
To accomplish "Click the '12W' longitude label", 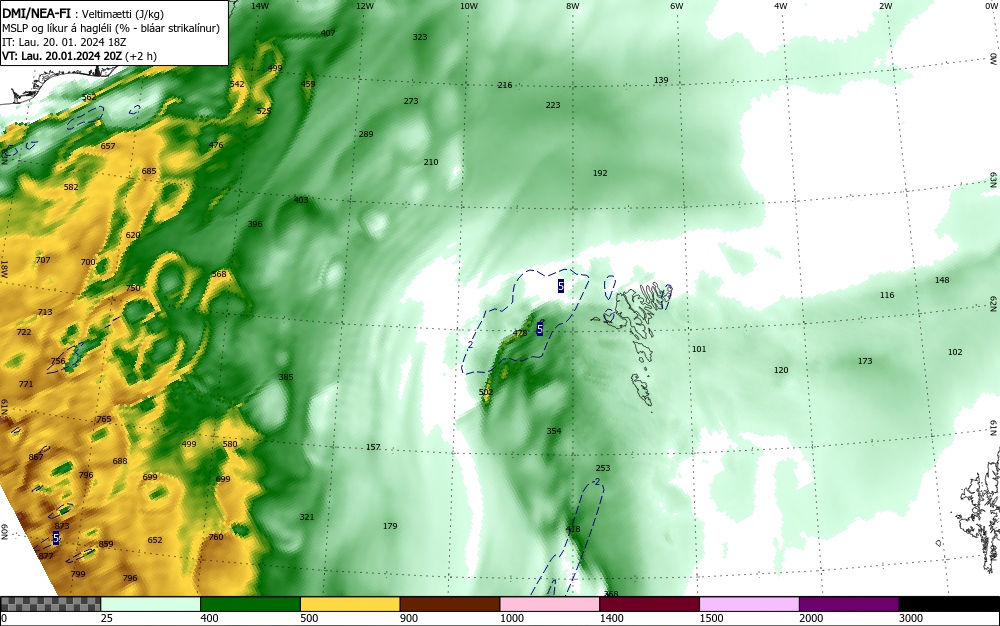I will tap(364, 6).
